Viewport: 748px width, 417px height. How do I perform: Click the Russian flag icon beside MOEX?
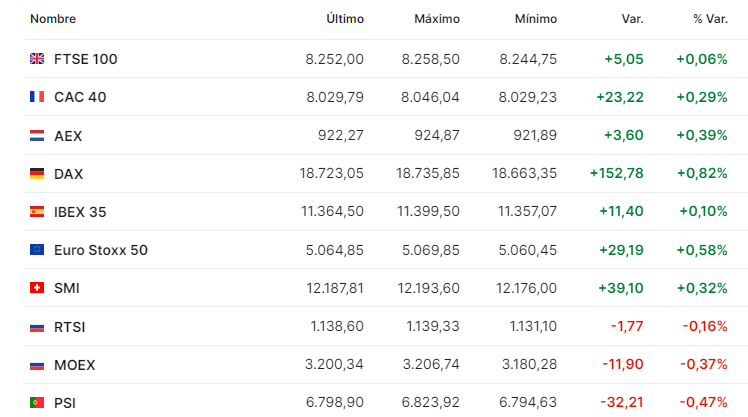pos(37,365)
